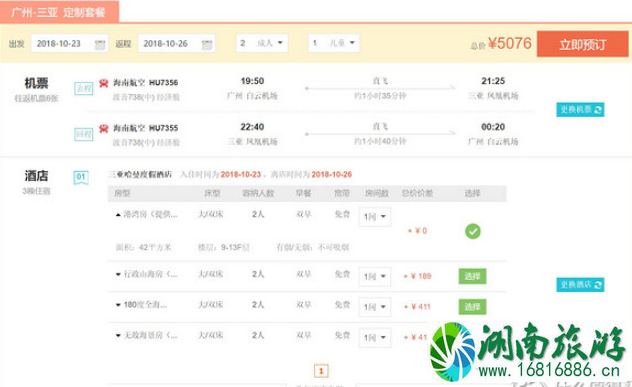Screen dimensions: 632x387
Task: Open room count dropdown for 无敌海景房 row
Action: click(x=374, y=337)
